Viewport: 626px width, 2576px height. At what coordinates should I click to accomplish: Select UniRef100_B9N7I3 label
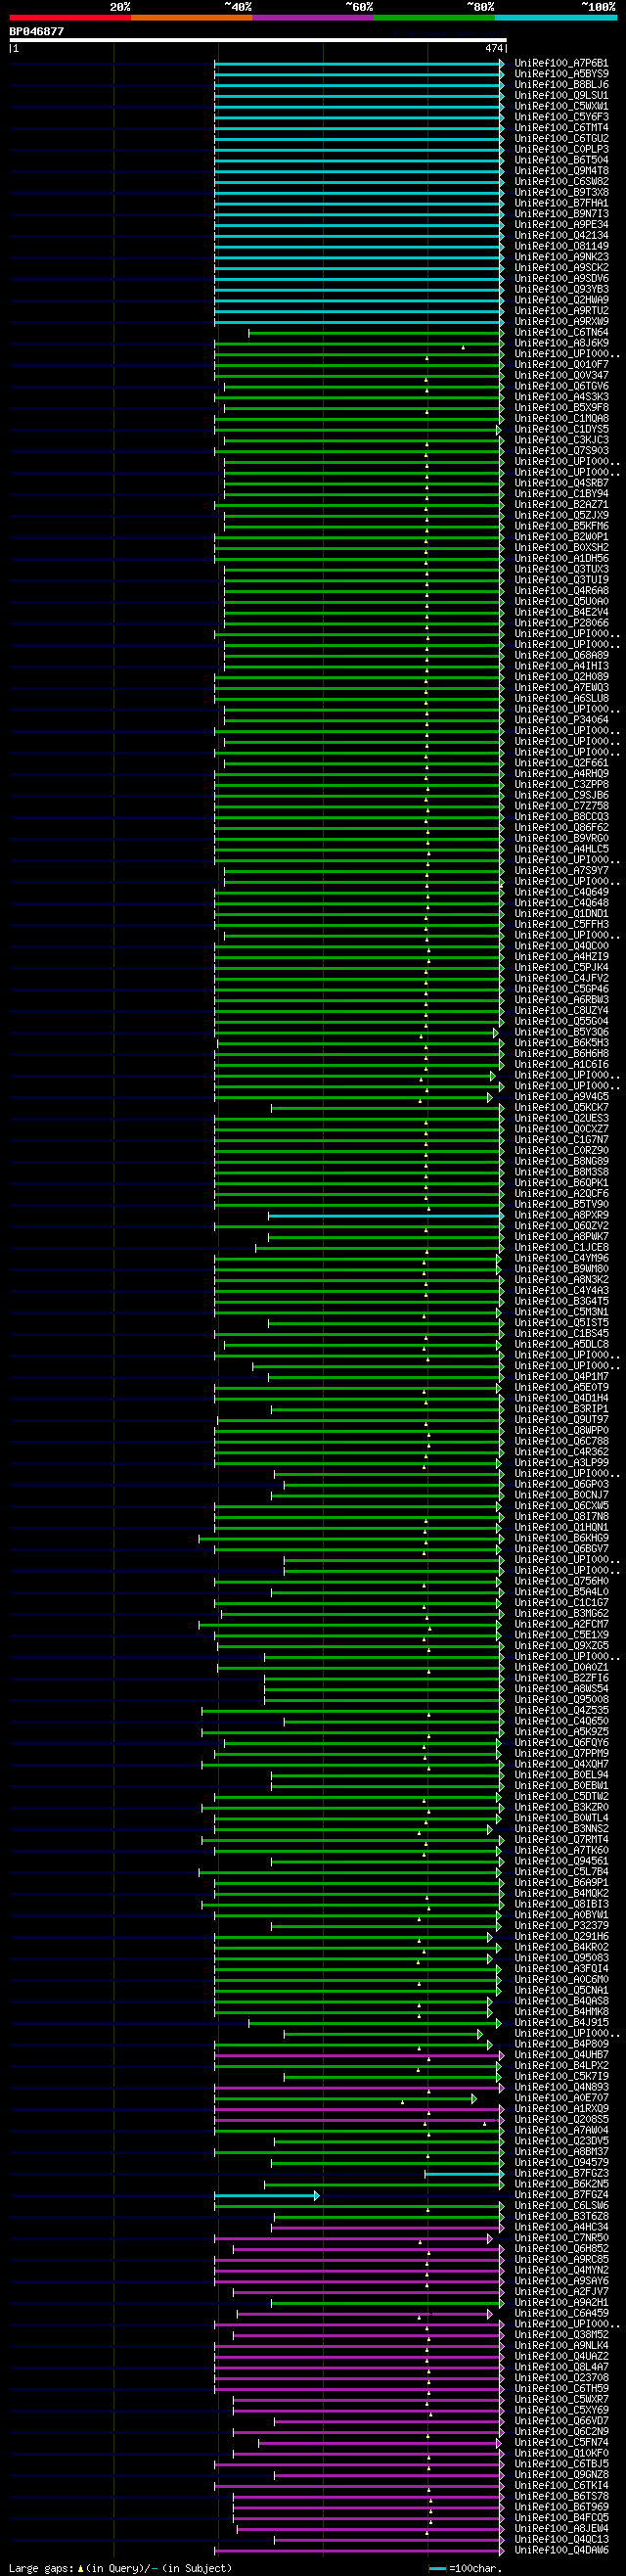click(561, 214)
